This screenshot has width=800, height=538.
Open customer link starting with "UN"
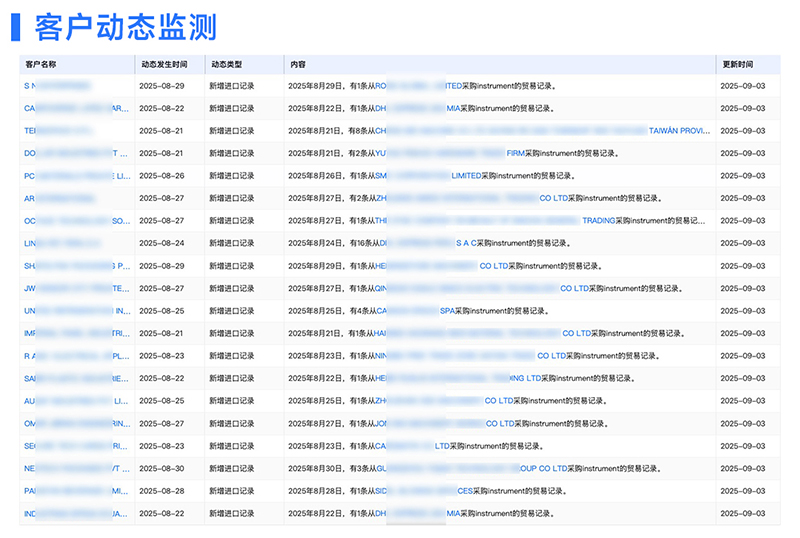click(77, 311)
